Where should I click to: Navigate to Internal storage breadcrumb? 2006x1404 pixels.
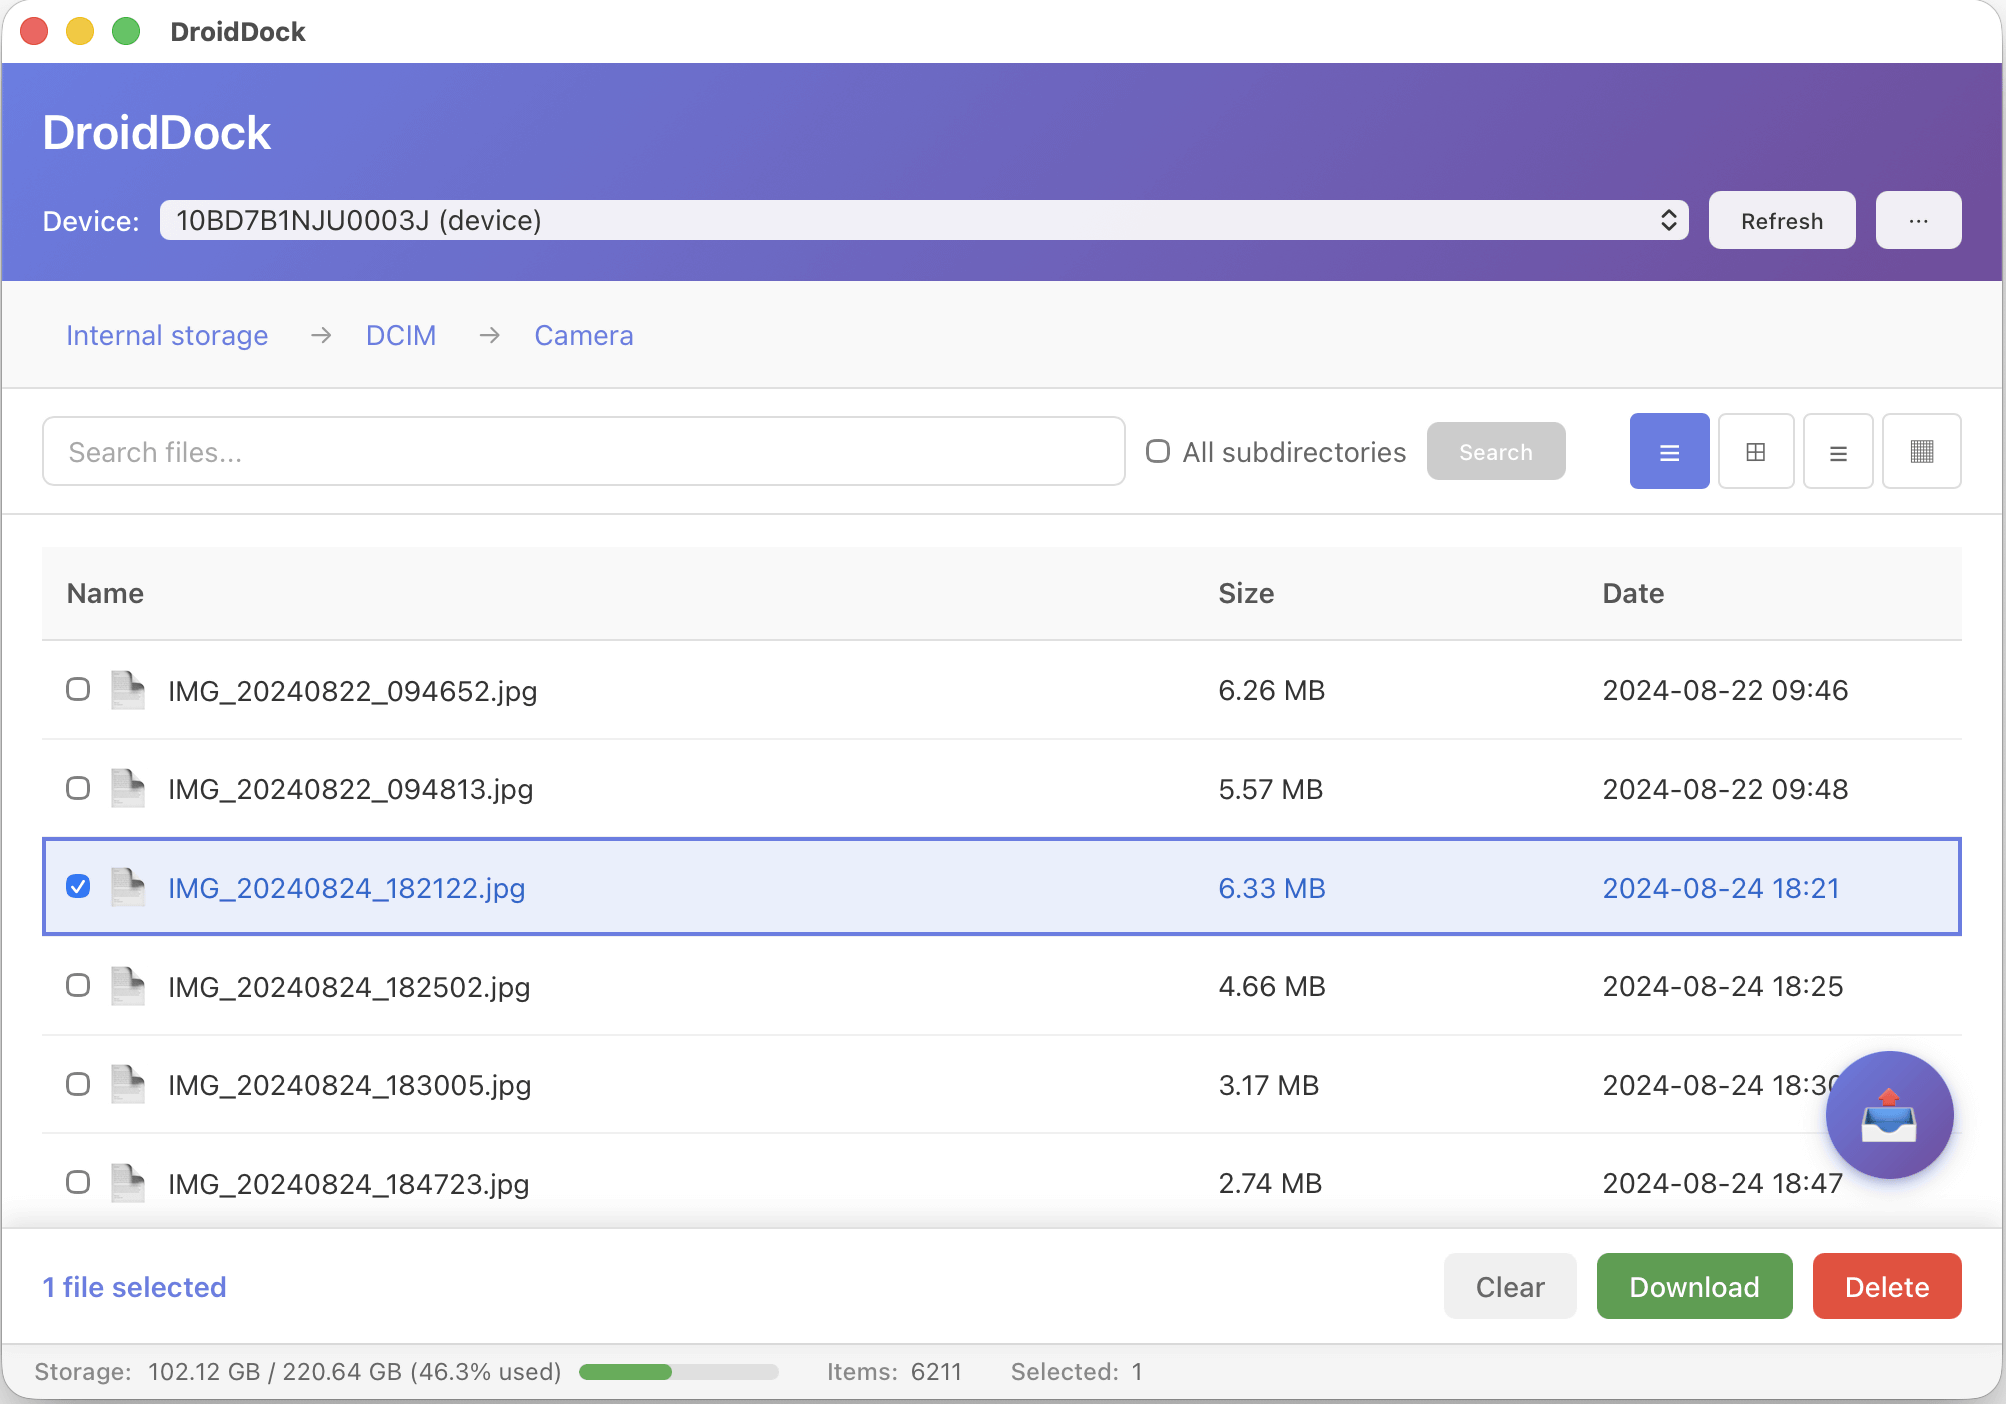[x=167, y=336]
